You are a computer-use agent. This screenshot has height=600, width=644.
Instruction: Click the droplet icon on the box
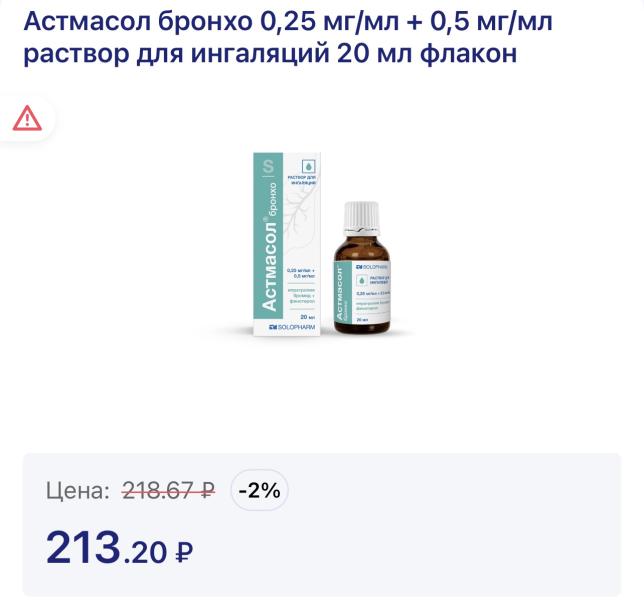point(308,166)
